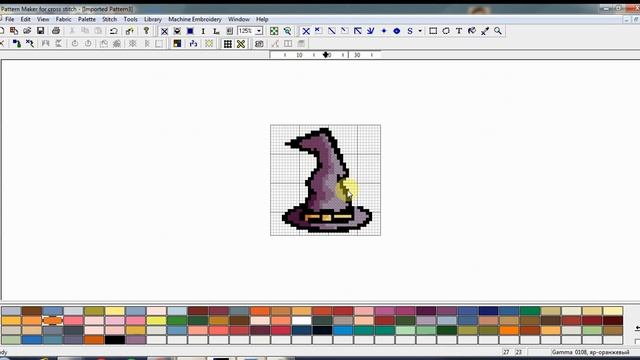Viewport: 640px width, 360px height.
Task: Switch to solid blocks view (blue square)
Action: click(x=190, y=31)
